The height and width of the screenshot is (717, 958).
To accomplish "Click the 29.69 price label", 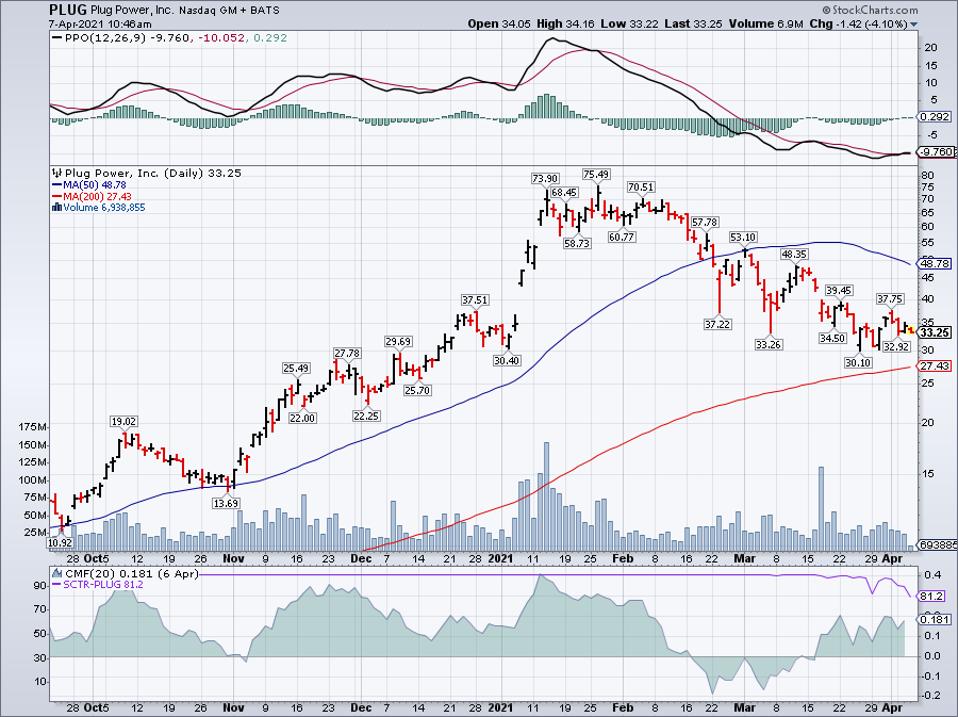I will click(x=398, y=341).
